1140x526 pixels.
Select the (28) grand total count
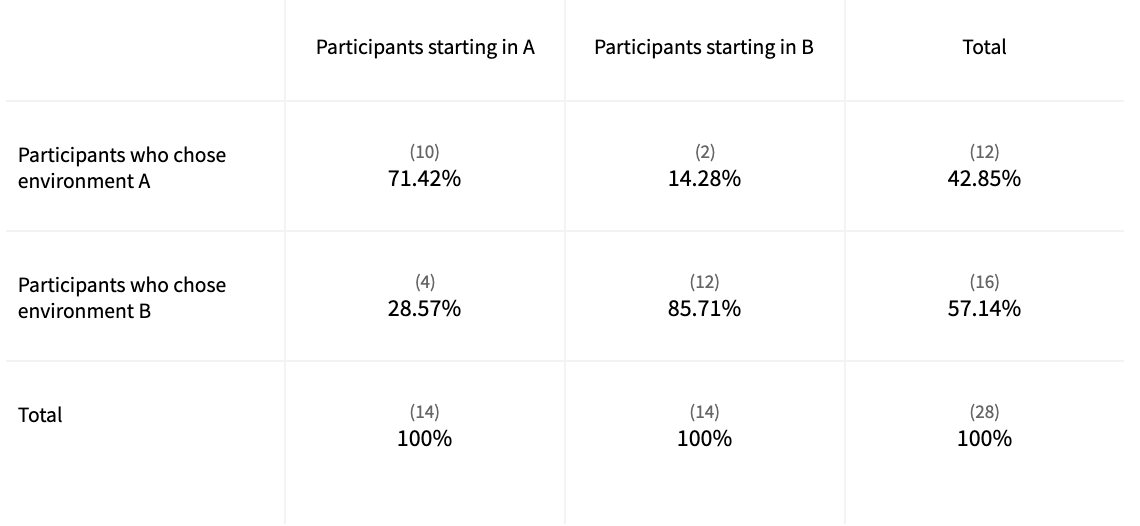point(984,412)
